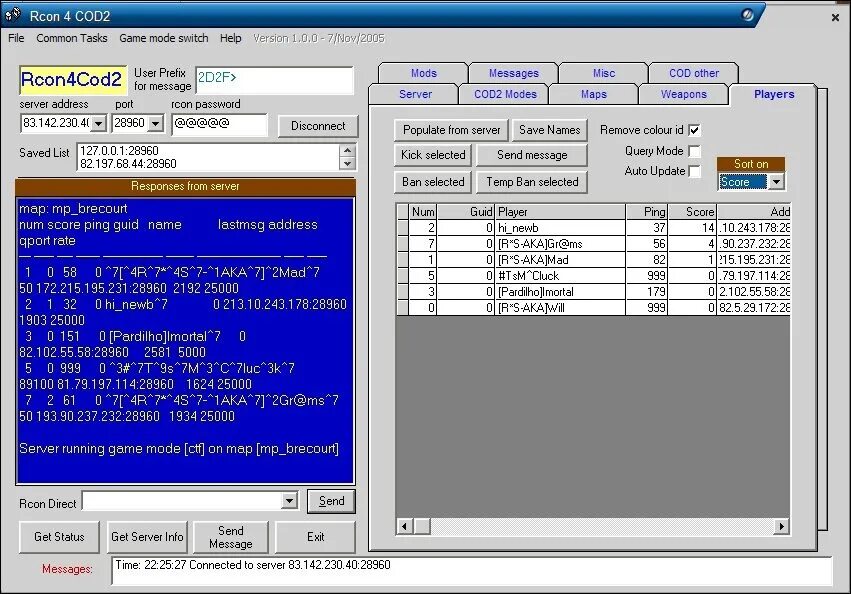Open the Help menu
Viewport: 851px width, 594px height.
point(231,38)
